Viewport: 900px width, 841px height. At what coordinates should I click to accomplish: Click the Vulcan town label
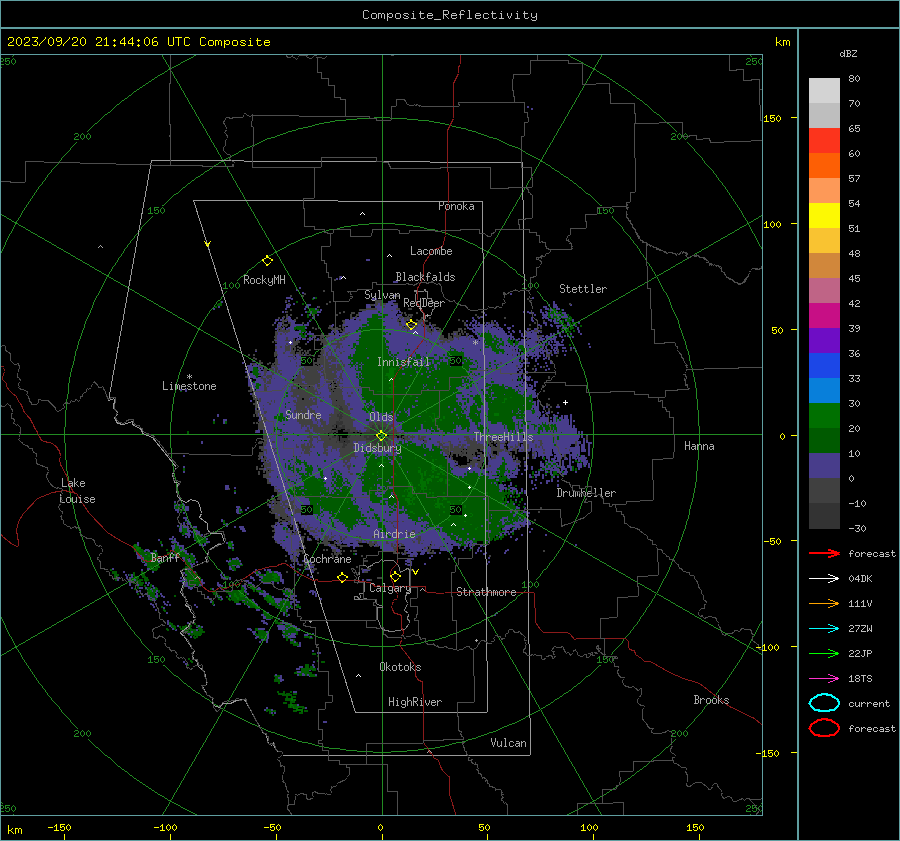[x=509, y=743]
